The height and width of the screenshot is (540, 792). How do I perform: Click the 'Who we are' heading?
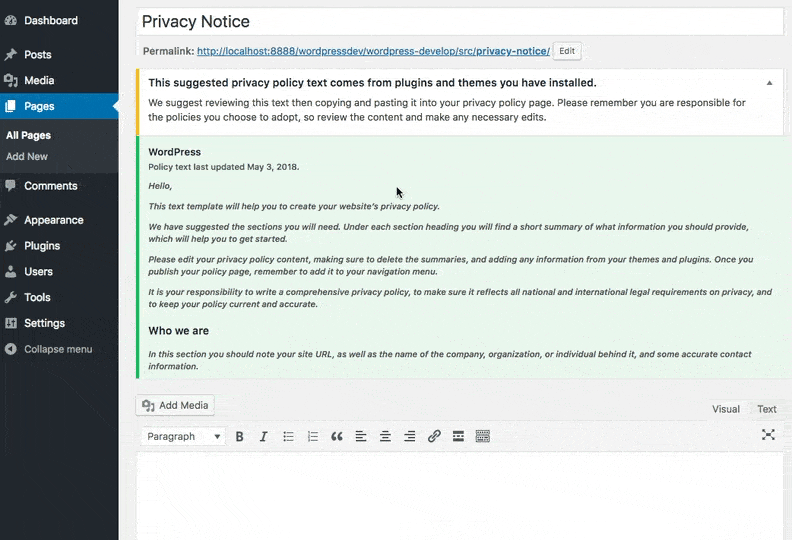tap(178, 331)
